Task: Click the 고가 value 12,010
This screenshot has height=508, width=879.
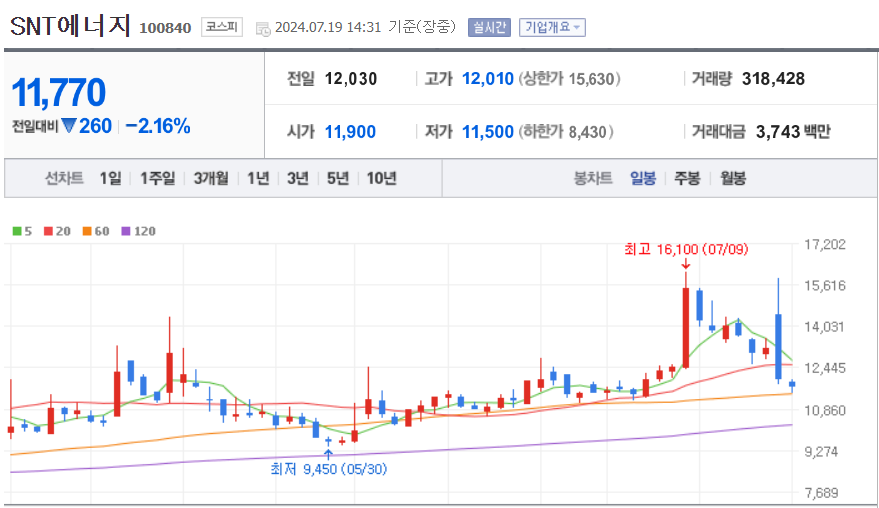Action: [x=488, y=79]
